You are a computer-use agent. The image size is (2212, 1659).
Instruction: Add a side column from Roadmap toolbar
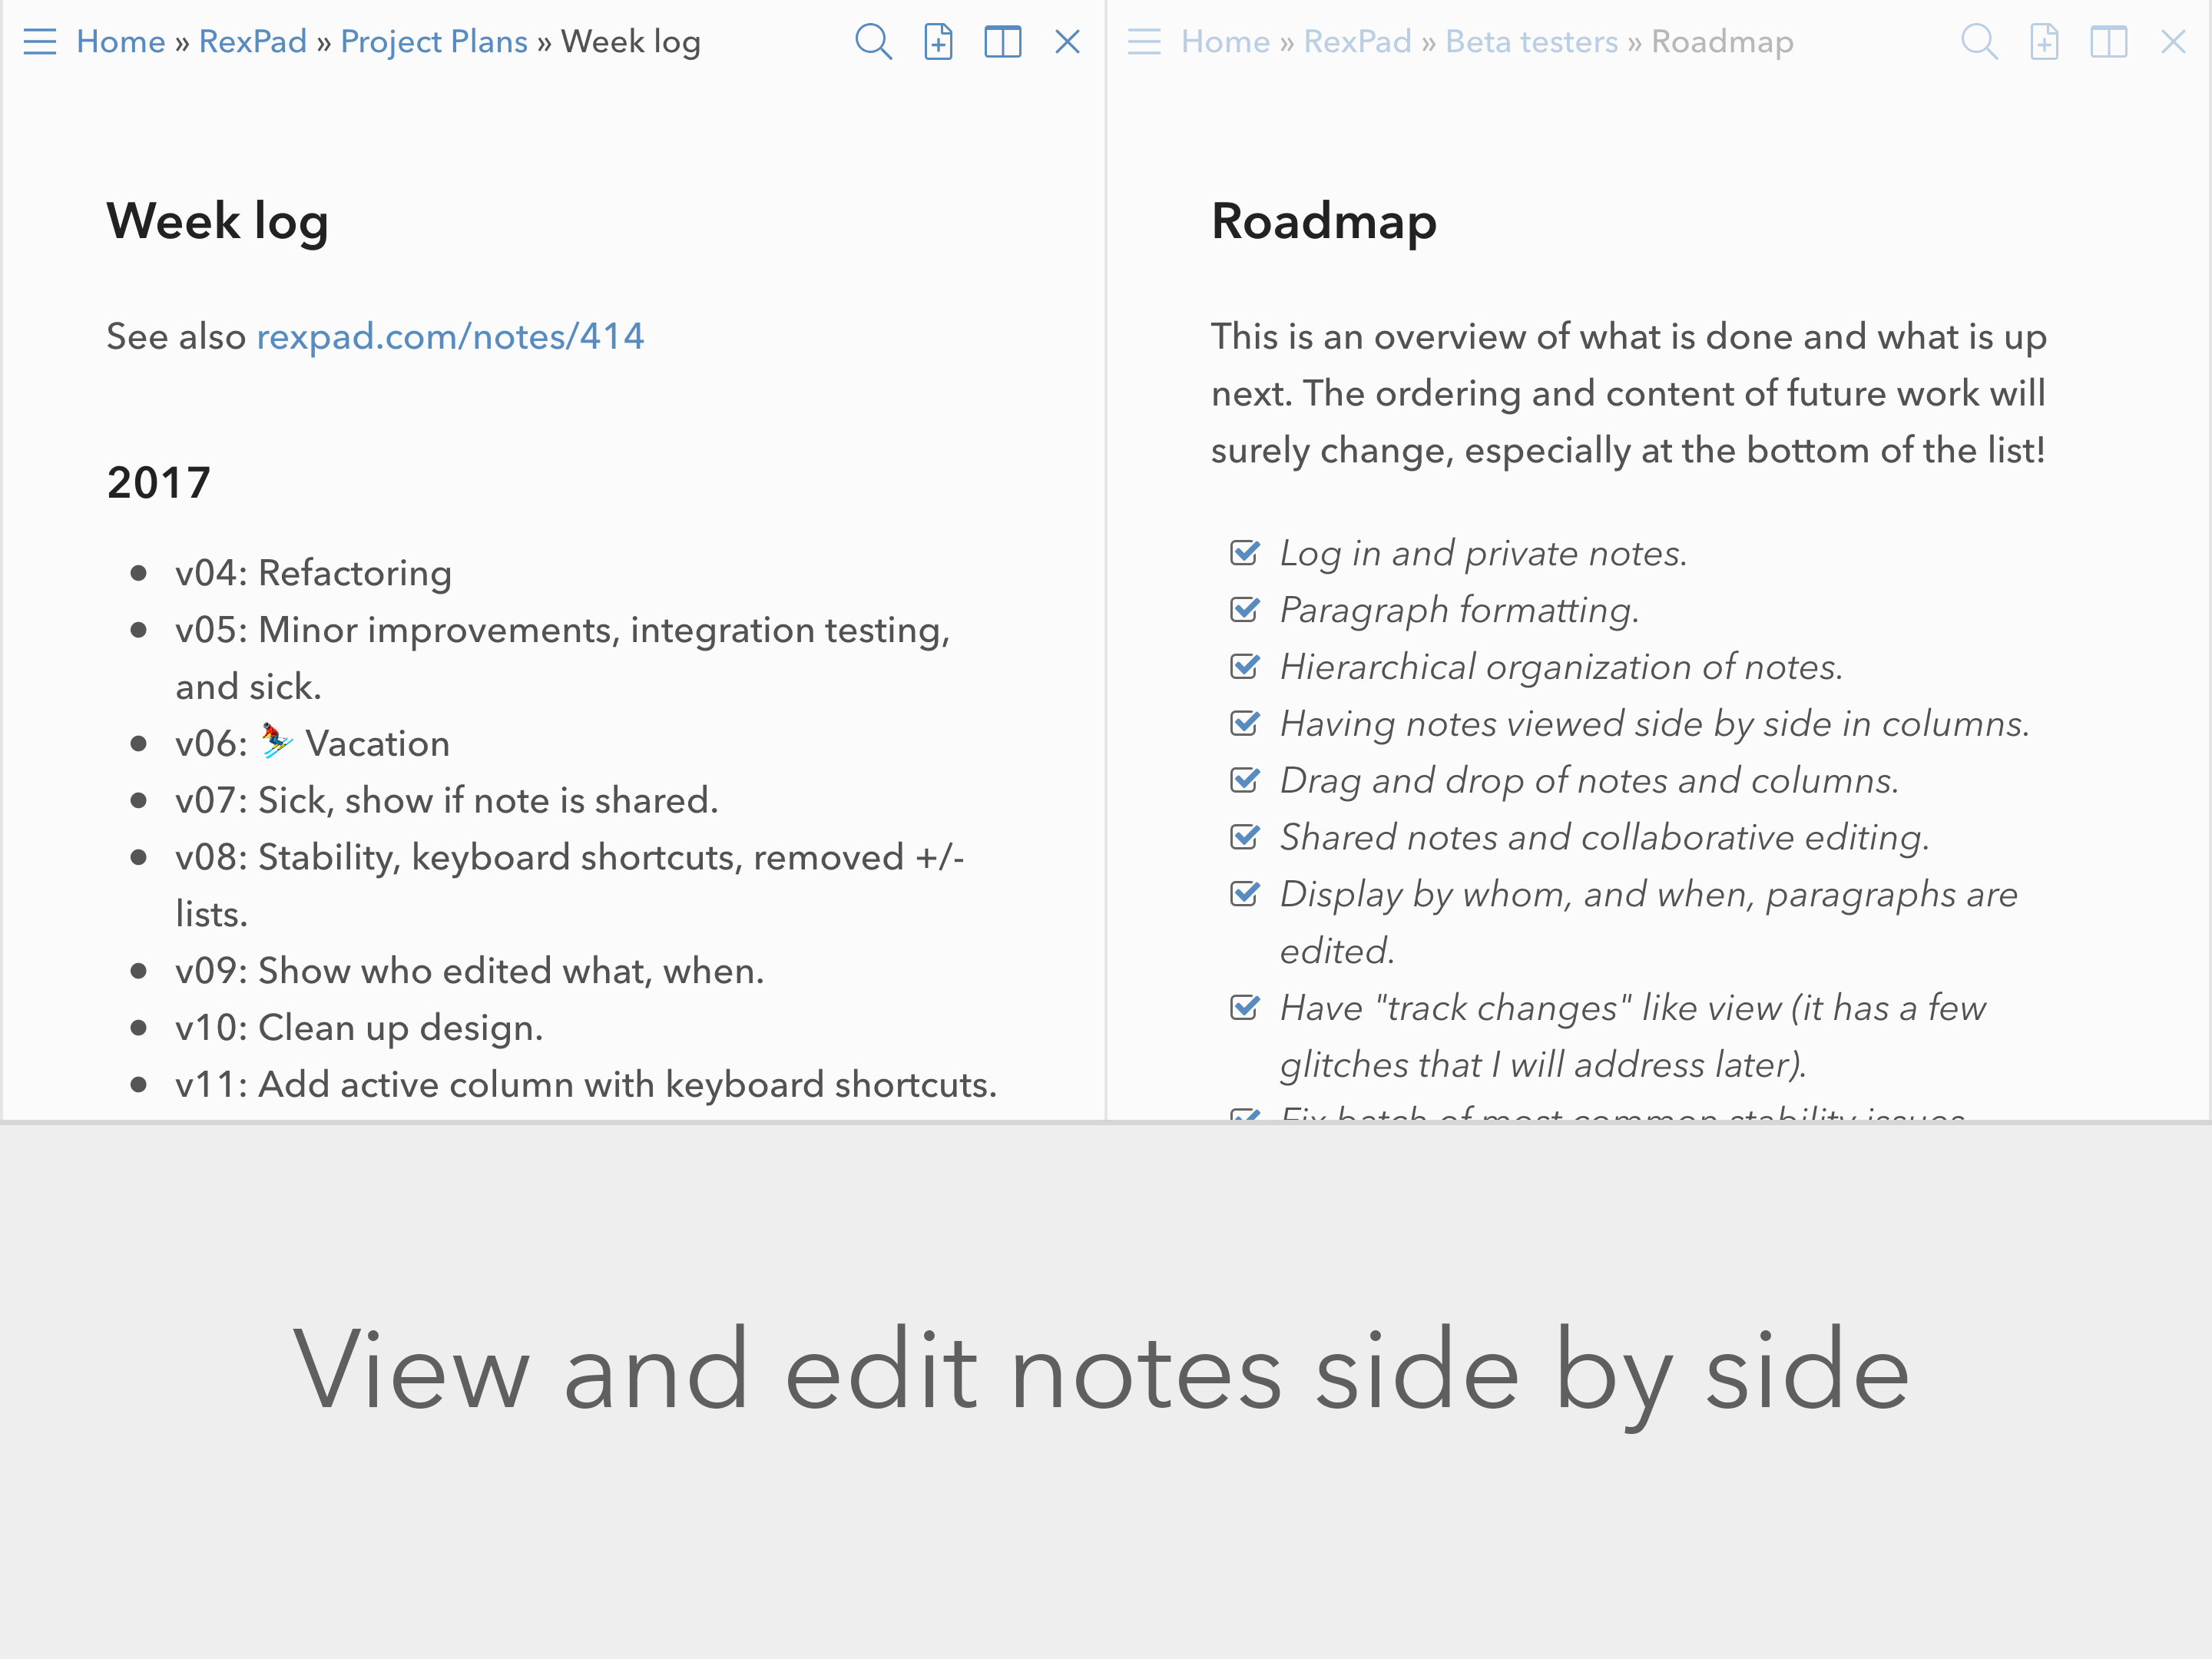point(2109,42)
